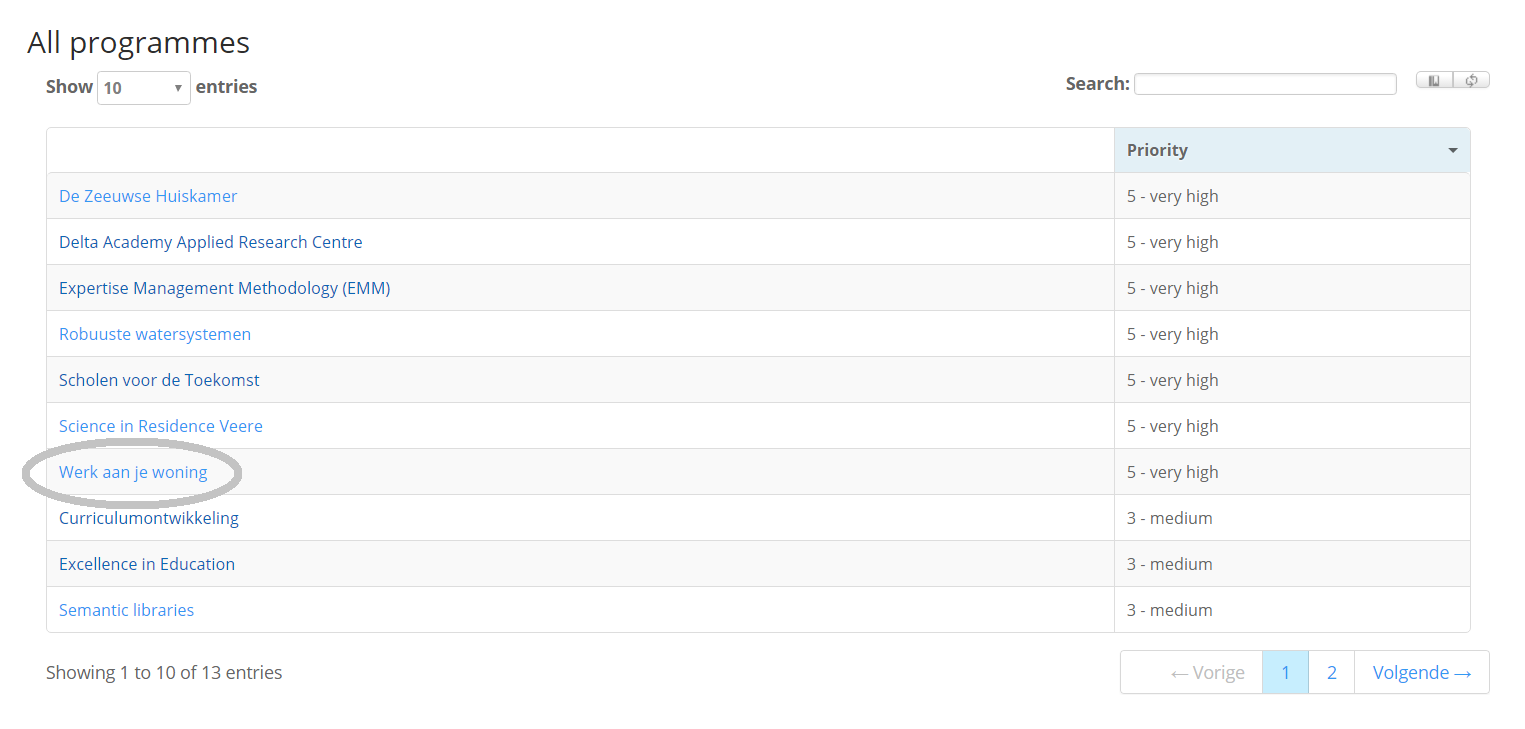Open the Werk aan je woning link

(133, 472)
